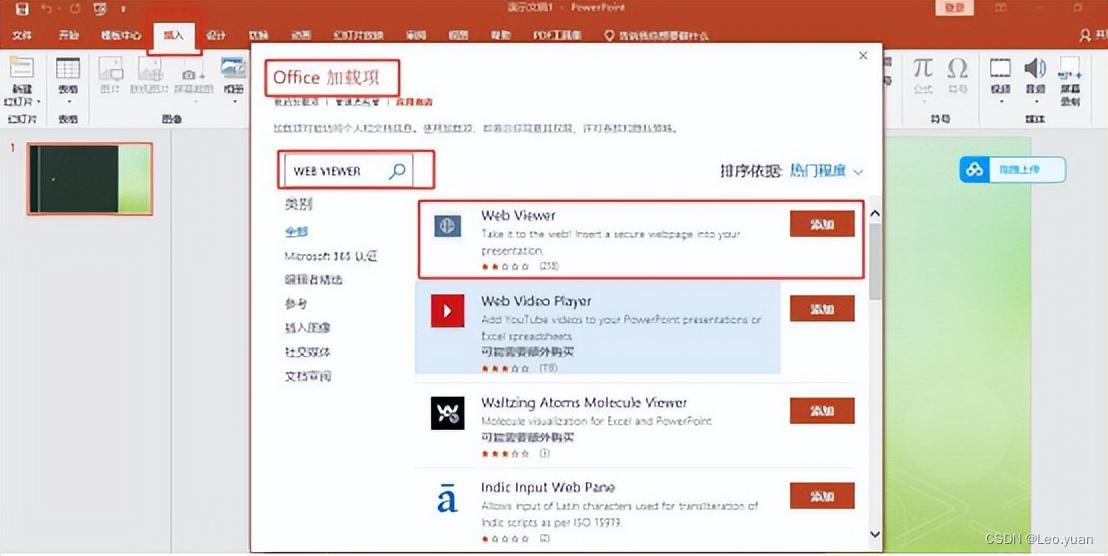1108x556 pixels.
Task: Click the "Web Video Player" title text
Action: (x=536, y=301)
